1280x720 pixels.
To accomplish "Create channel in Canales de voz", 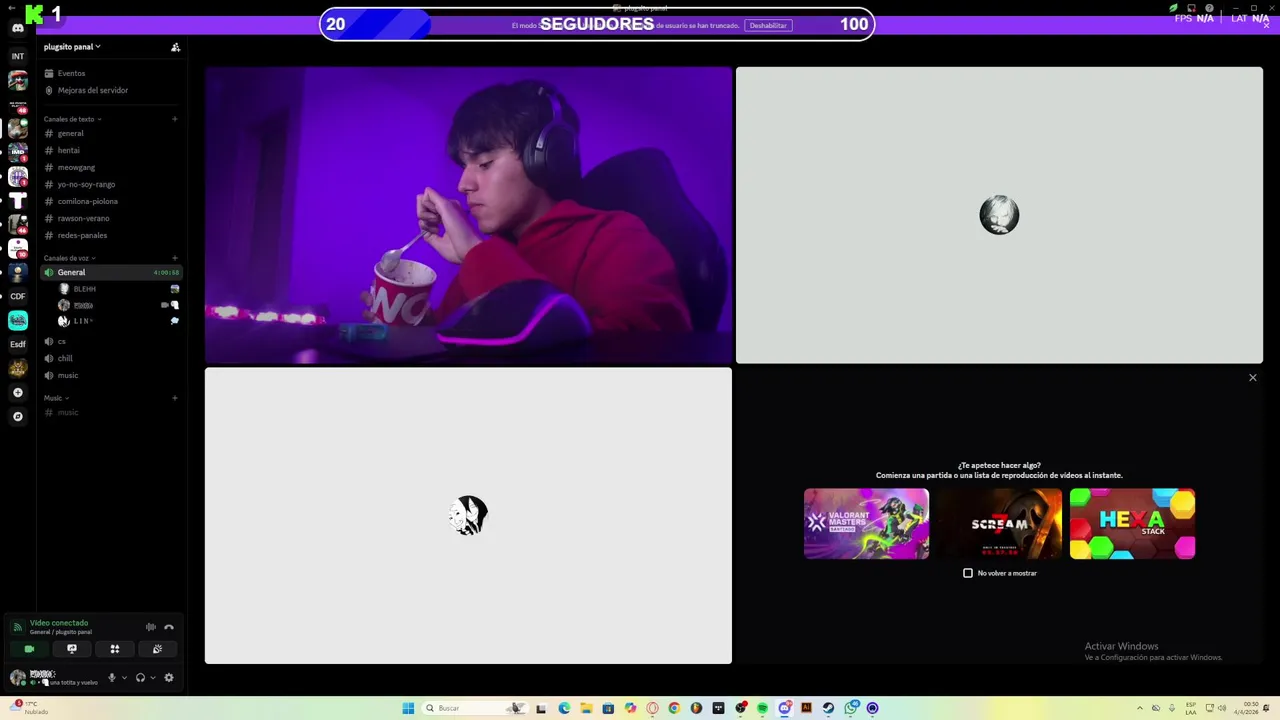I will [174, 258].
